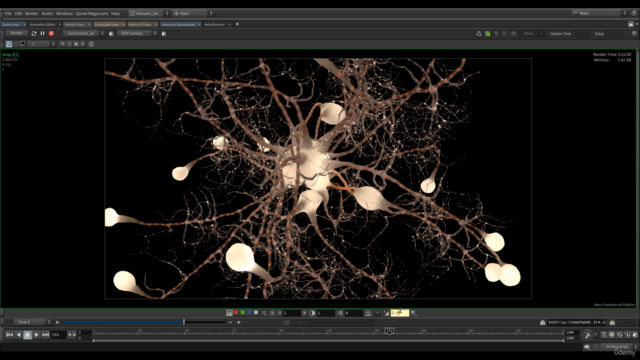Click the magnifier icon in render toolbar
The width and height of the screenshot is (640, 360).
point(505,33)
